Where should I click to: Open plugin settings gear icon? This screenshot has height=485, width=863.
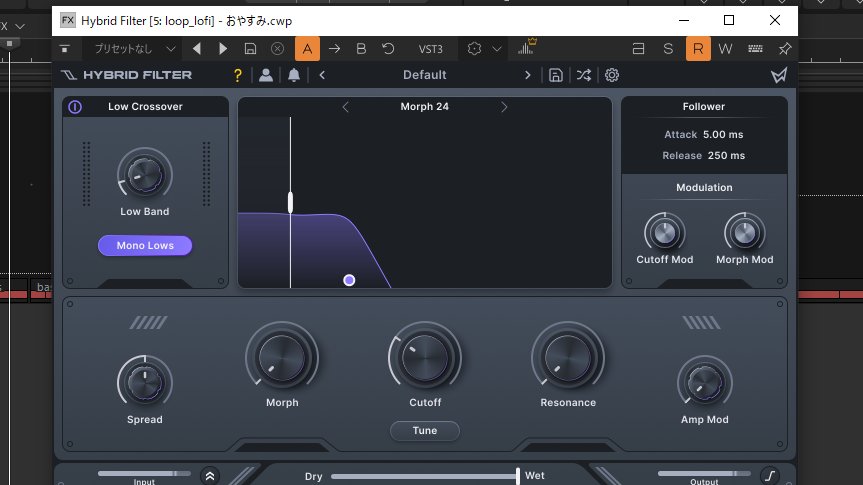(x=612, y=75)
